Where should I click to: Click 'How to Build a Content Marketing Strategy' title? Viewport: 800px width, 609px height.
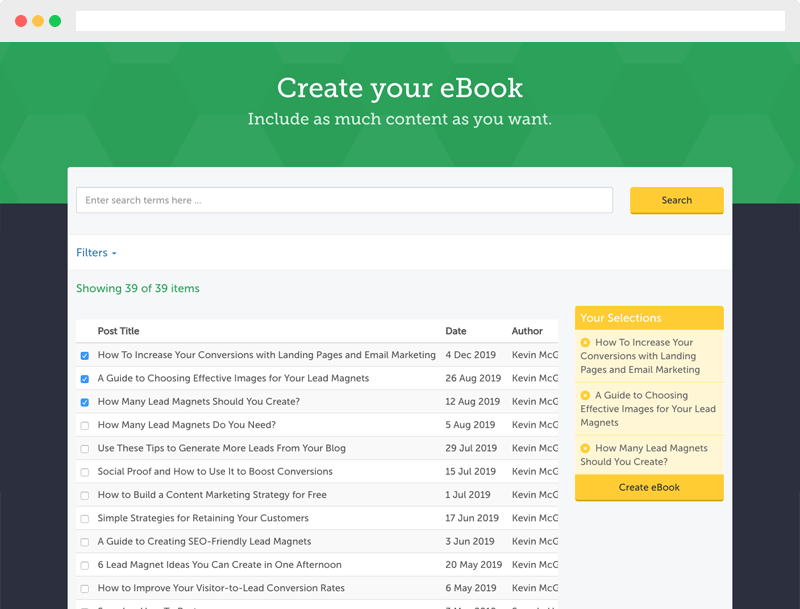(212, 495)
